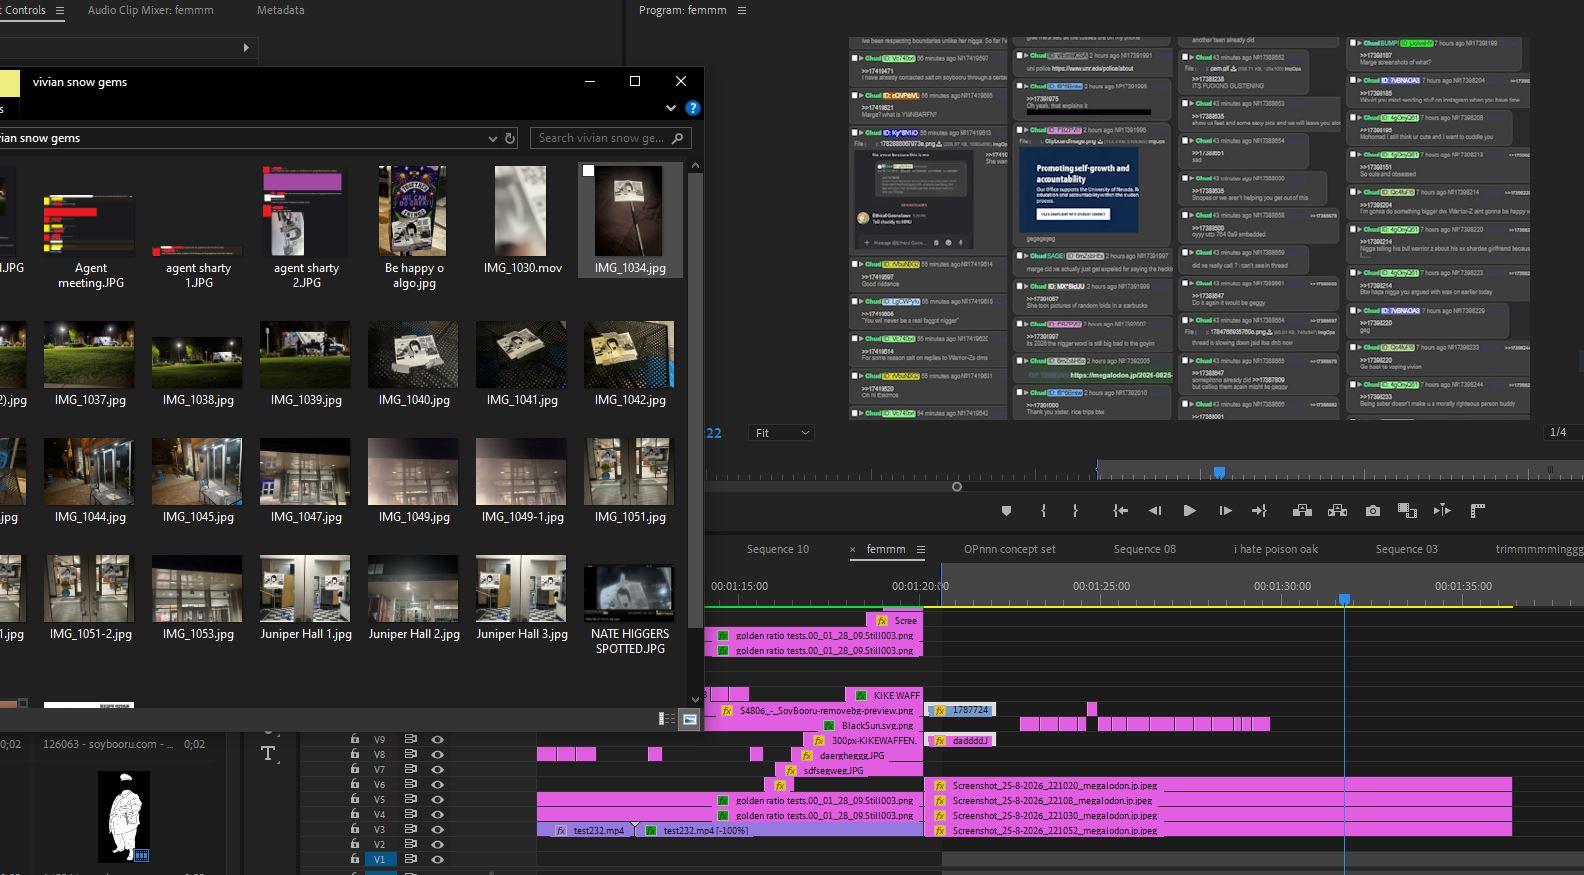
Task: Open File Explorer help
Action: (x=692, y=108)
